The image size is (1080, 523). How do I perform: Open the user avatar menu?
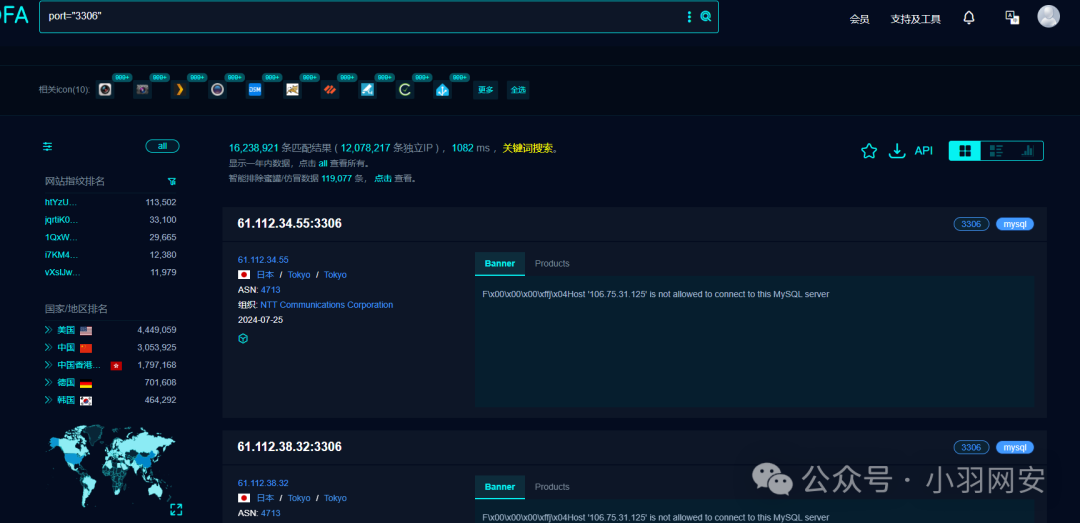[1048, 17]
